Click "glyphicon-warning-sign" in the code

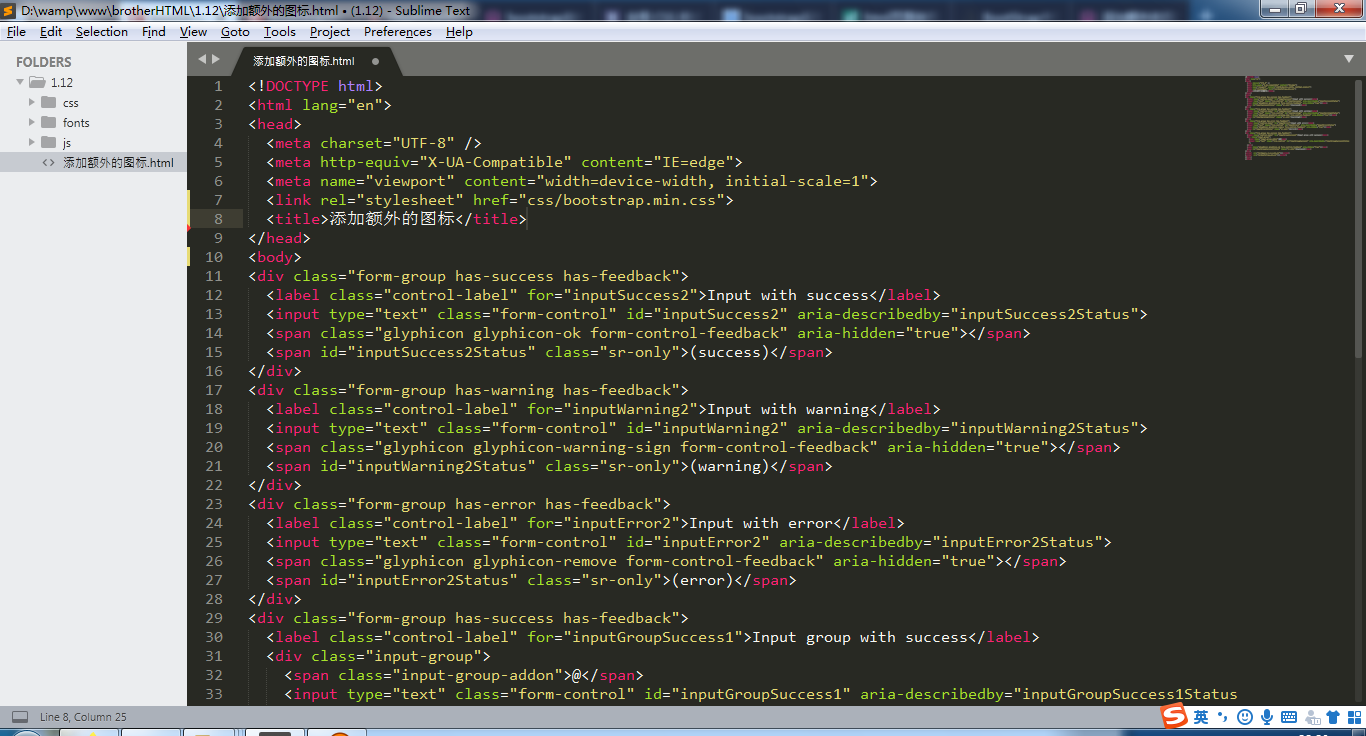click(572, 447)
